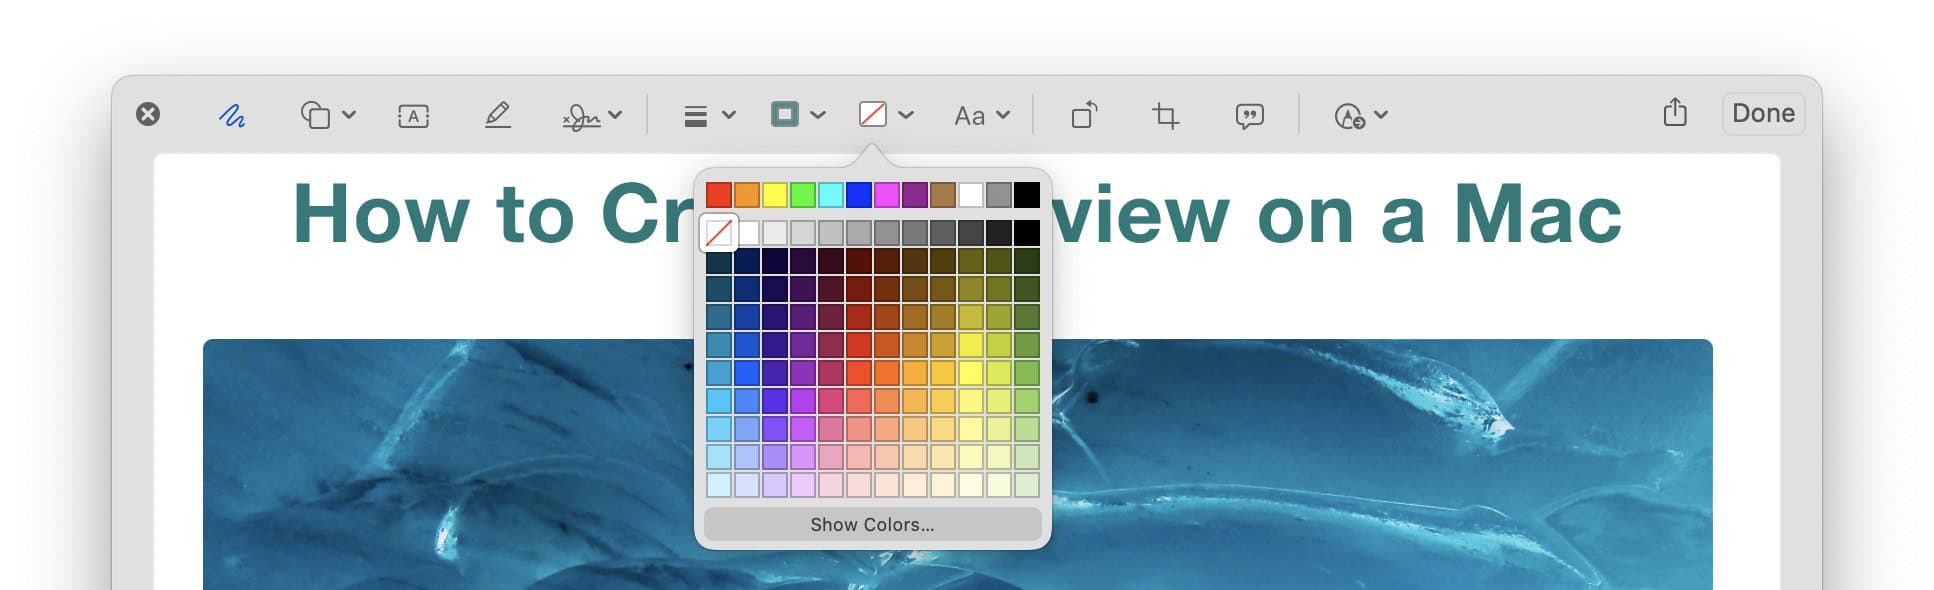Click the Done button
Viewport: 1934px width, 590px height.
1763,113
